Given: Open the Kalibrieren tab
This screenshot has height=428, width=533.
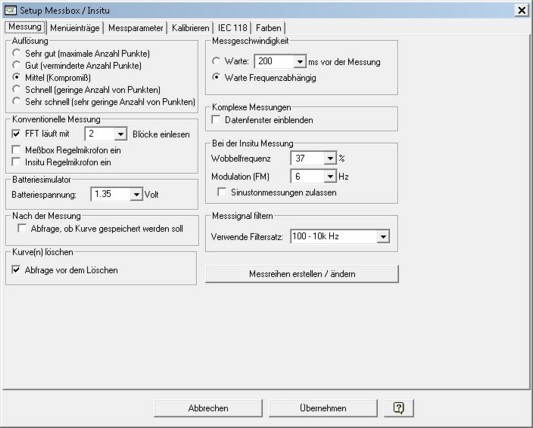Looking at the screenshot, I should [x=190, y=28].
